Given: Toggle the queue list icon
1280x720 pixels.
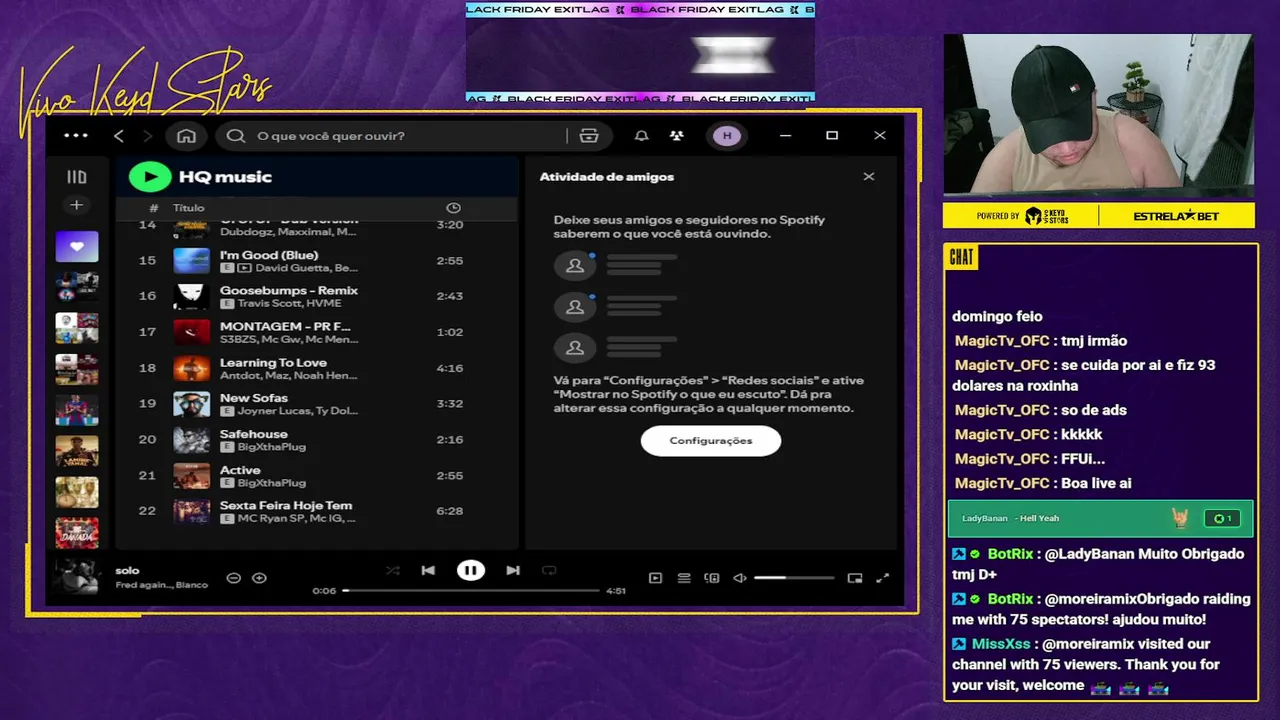Looking at the screenshot, I should tap(684, 578).
